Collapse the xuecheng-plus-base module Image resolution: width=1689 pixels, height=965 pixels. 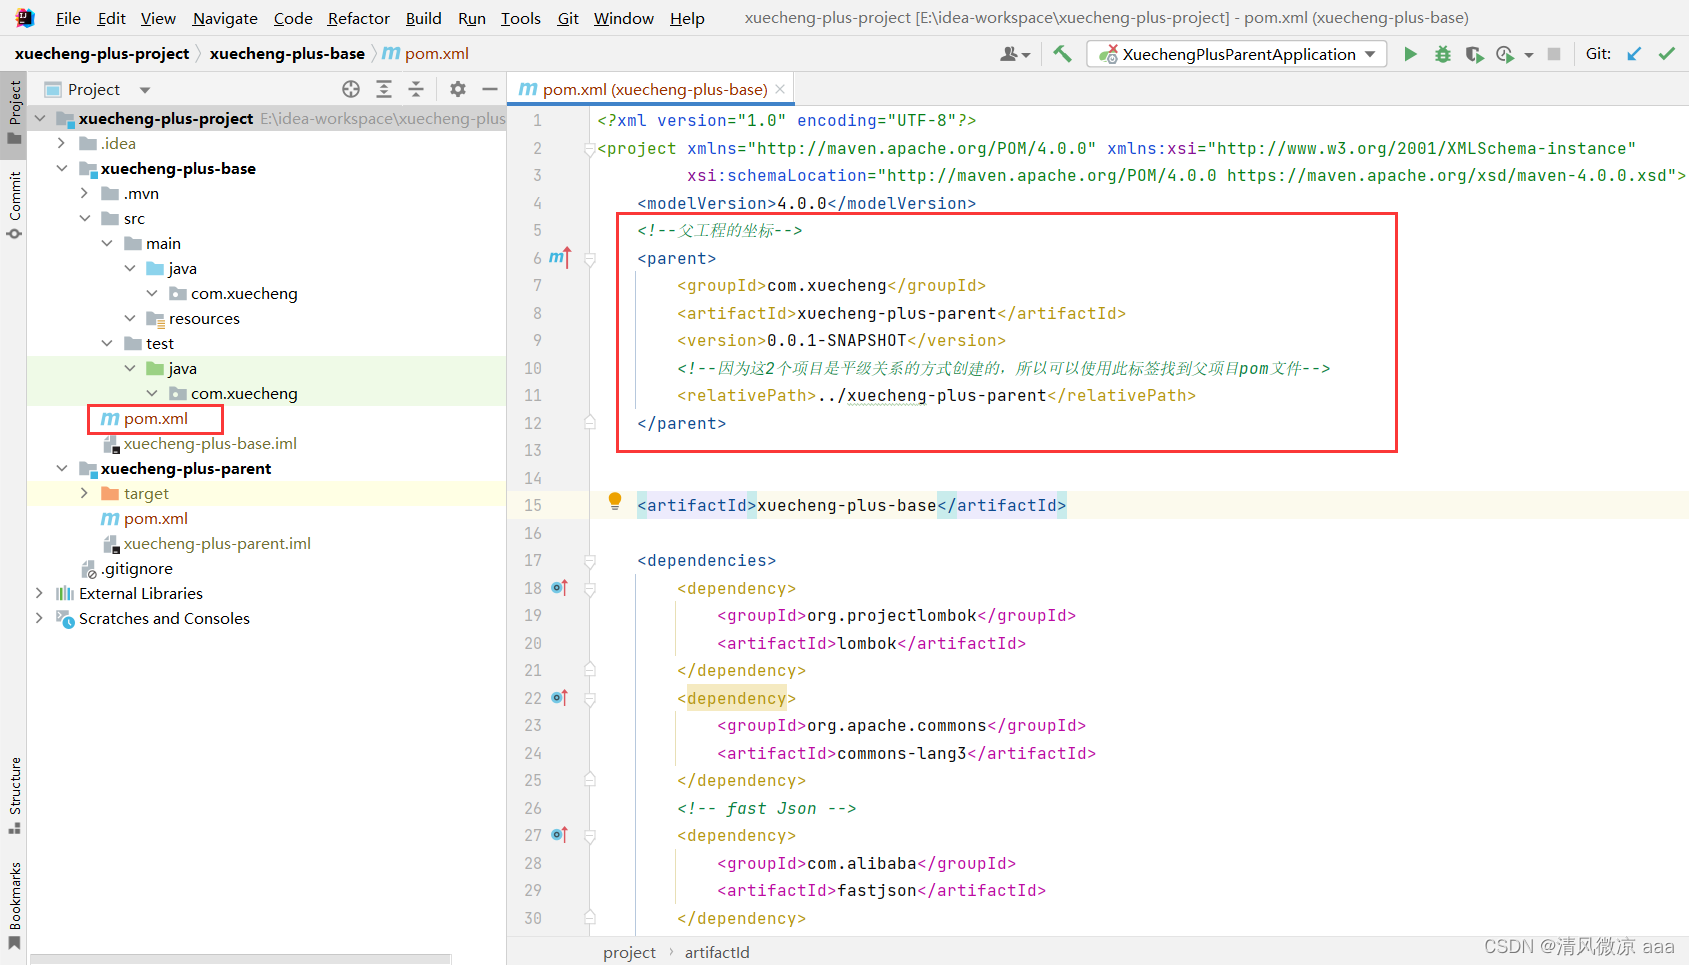[62, 168]
